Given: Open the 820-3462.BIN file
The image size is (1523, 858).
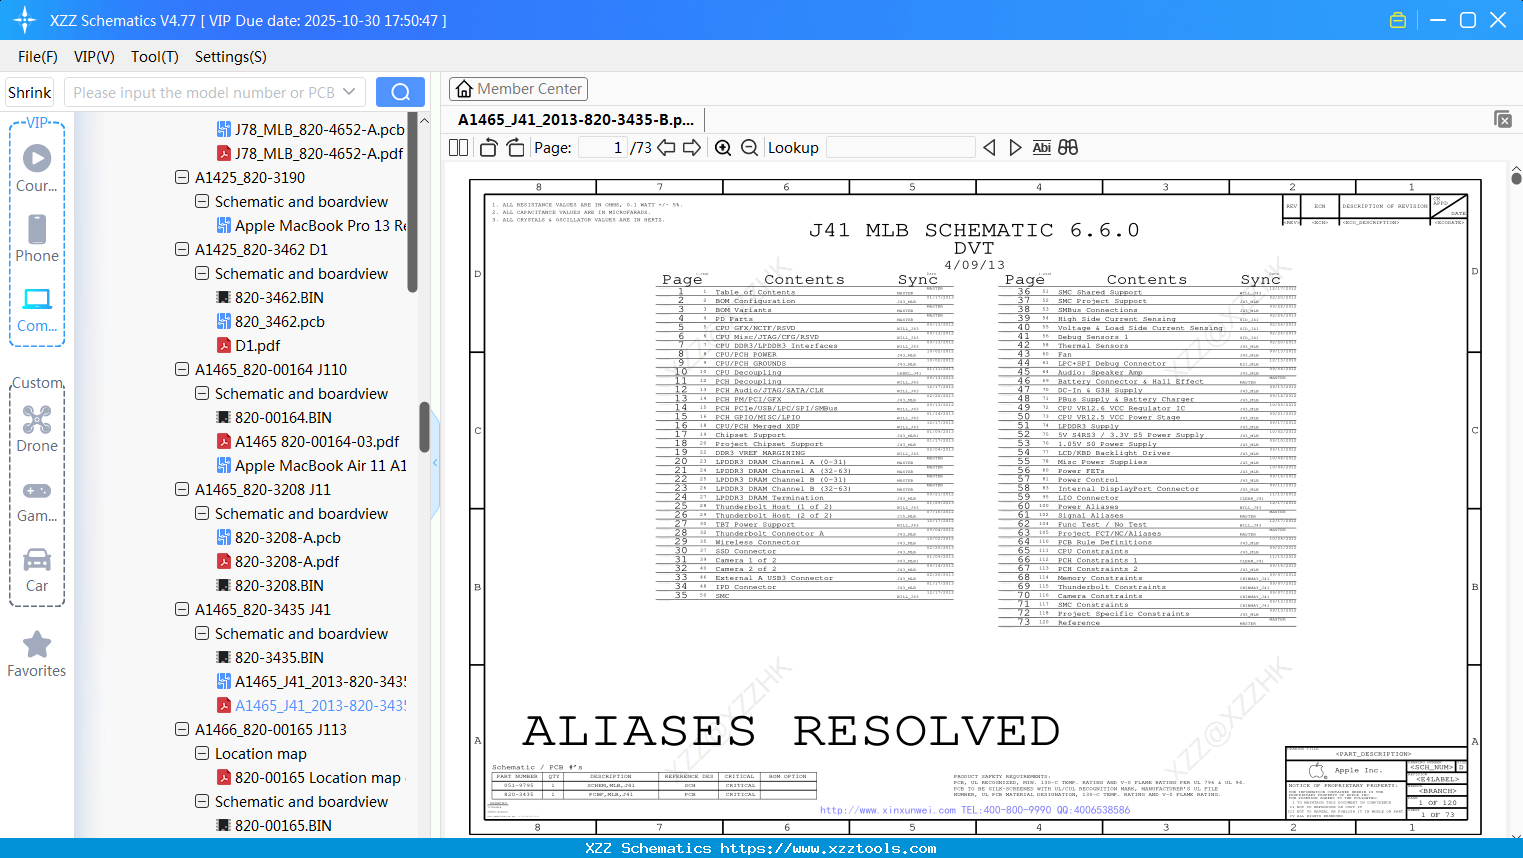Looking at the screenshot, I should [270, 298].
